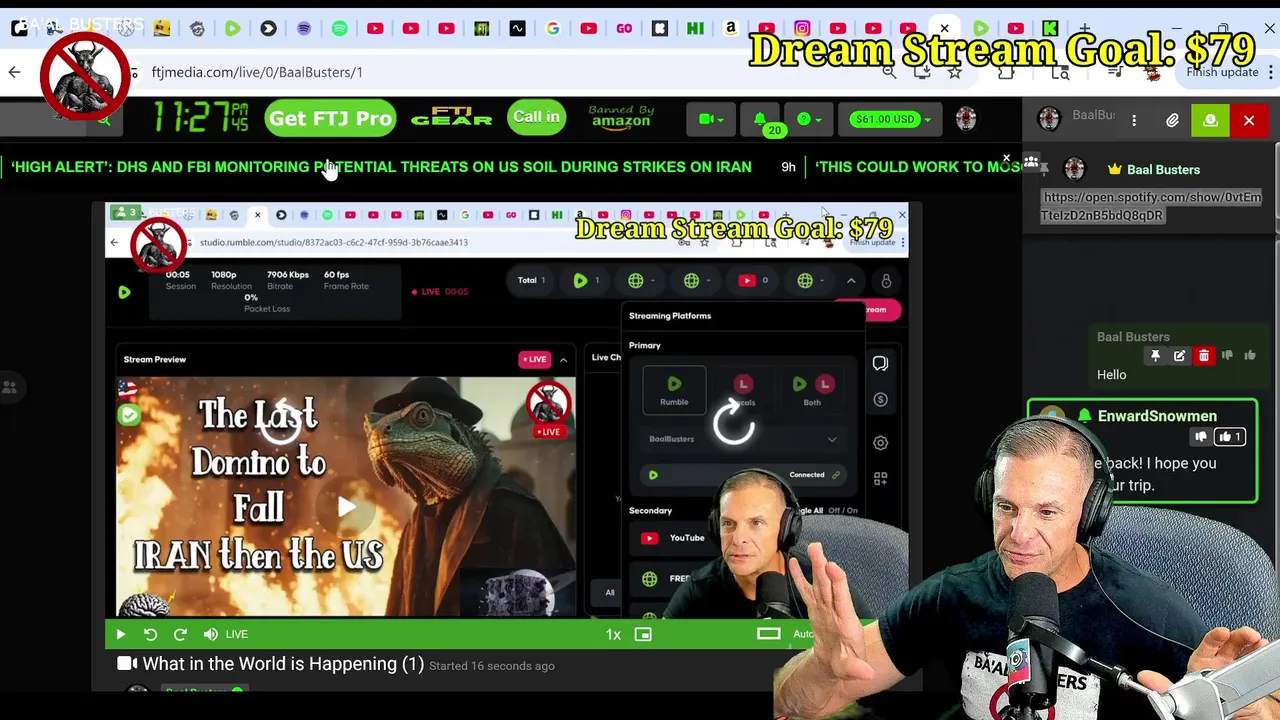Change the 1x playback speed
1280x720 pixels.
tap(613, 634)
